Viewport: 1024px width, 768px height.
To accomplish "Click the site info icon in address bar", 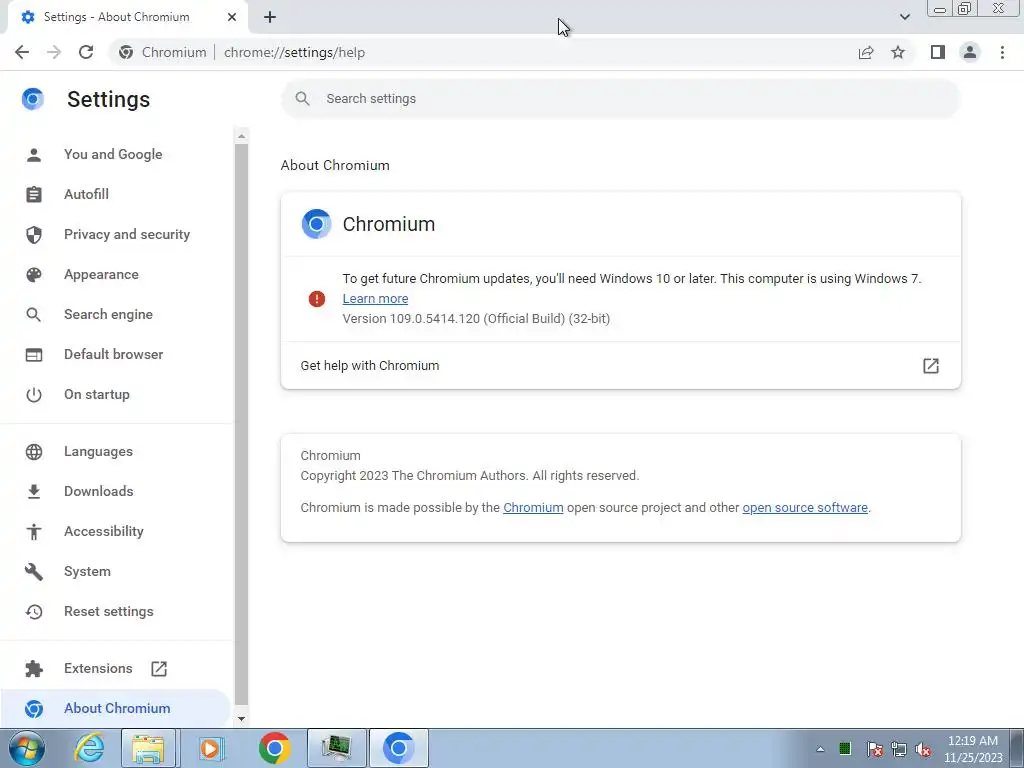I will (126, 52).
